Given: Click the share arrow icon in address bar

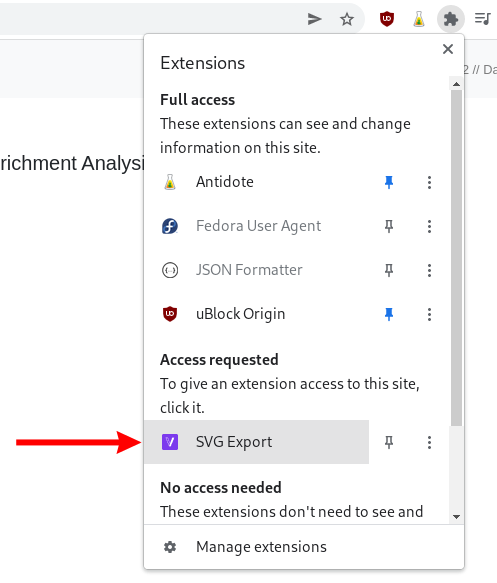Looking at the screenshot, I should point(314,19).
